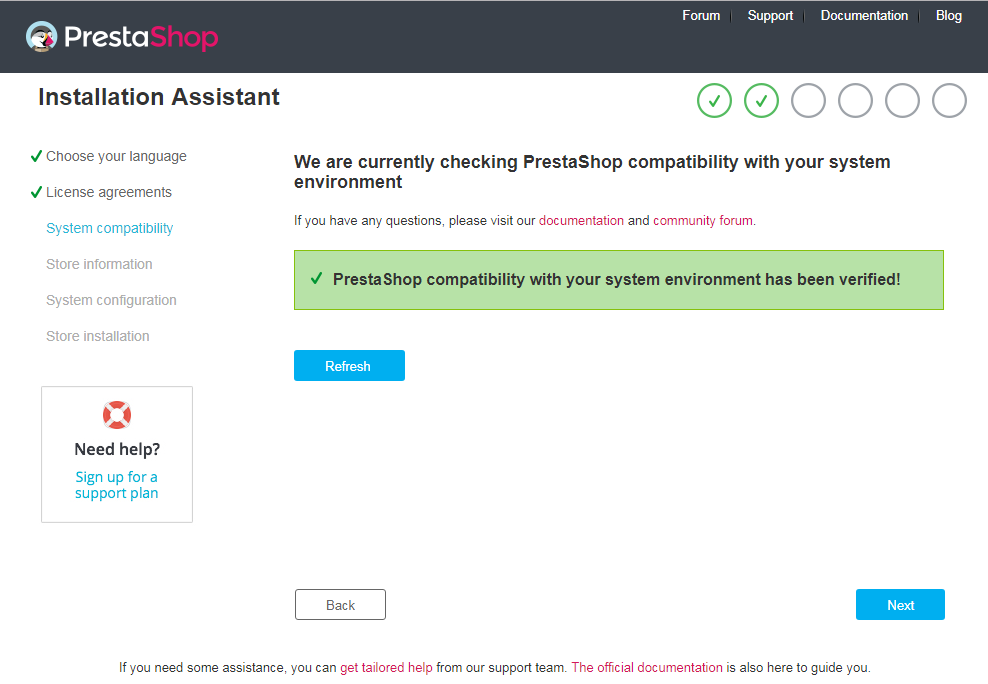Select the second completed step circle
The image size is (988, 684).
[x=761, y=101]
